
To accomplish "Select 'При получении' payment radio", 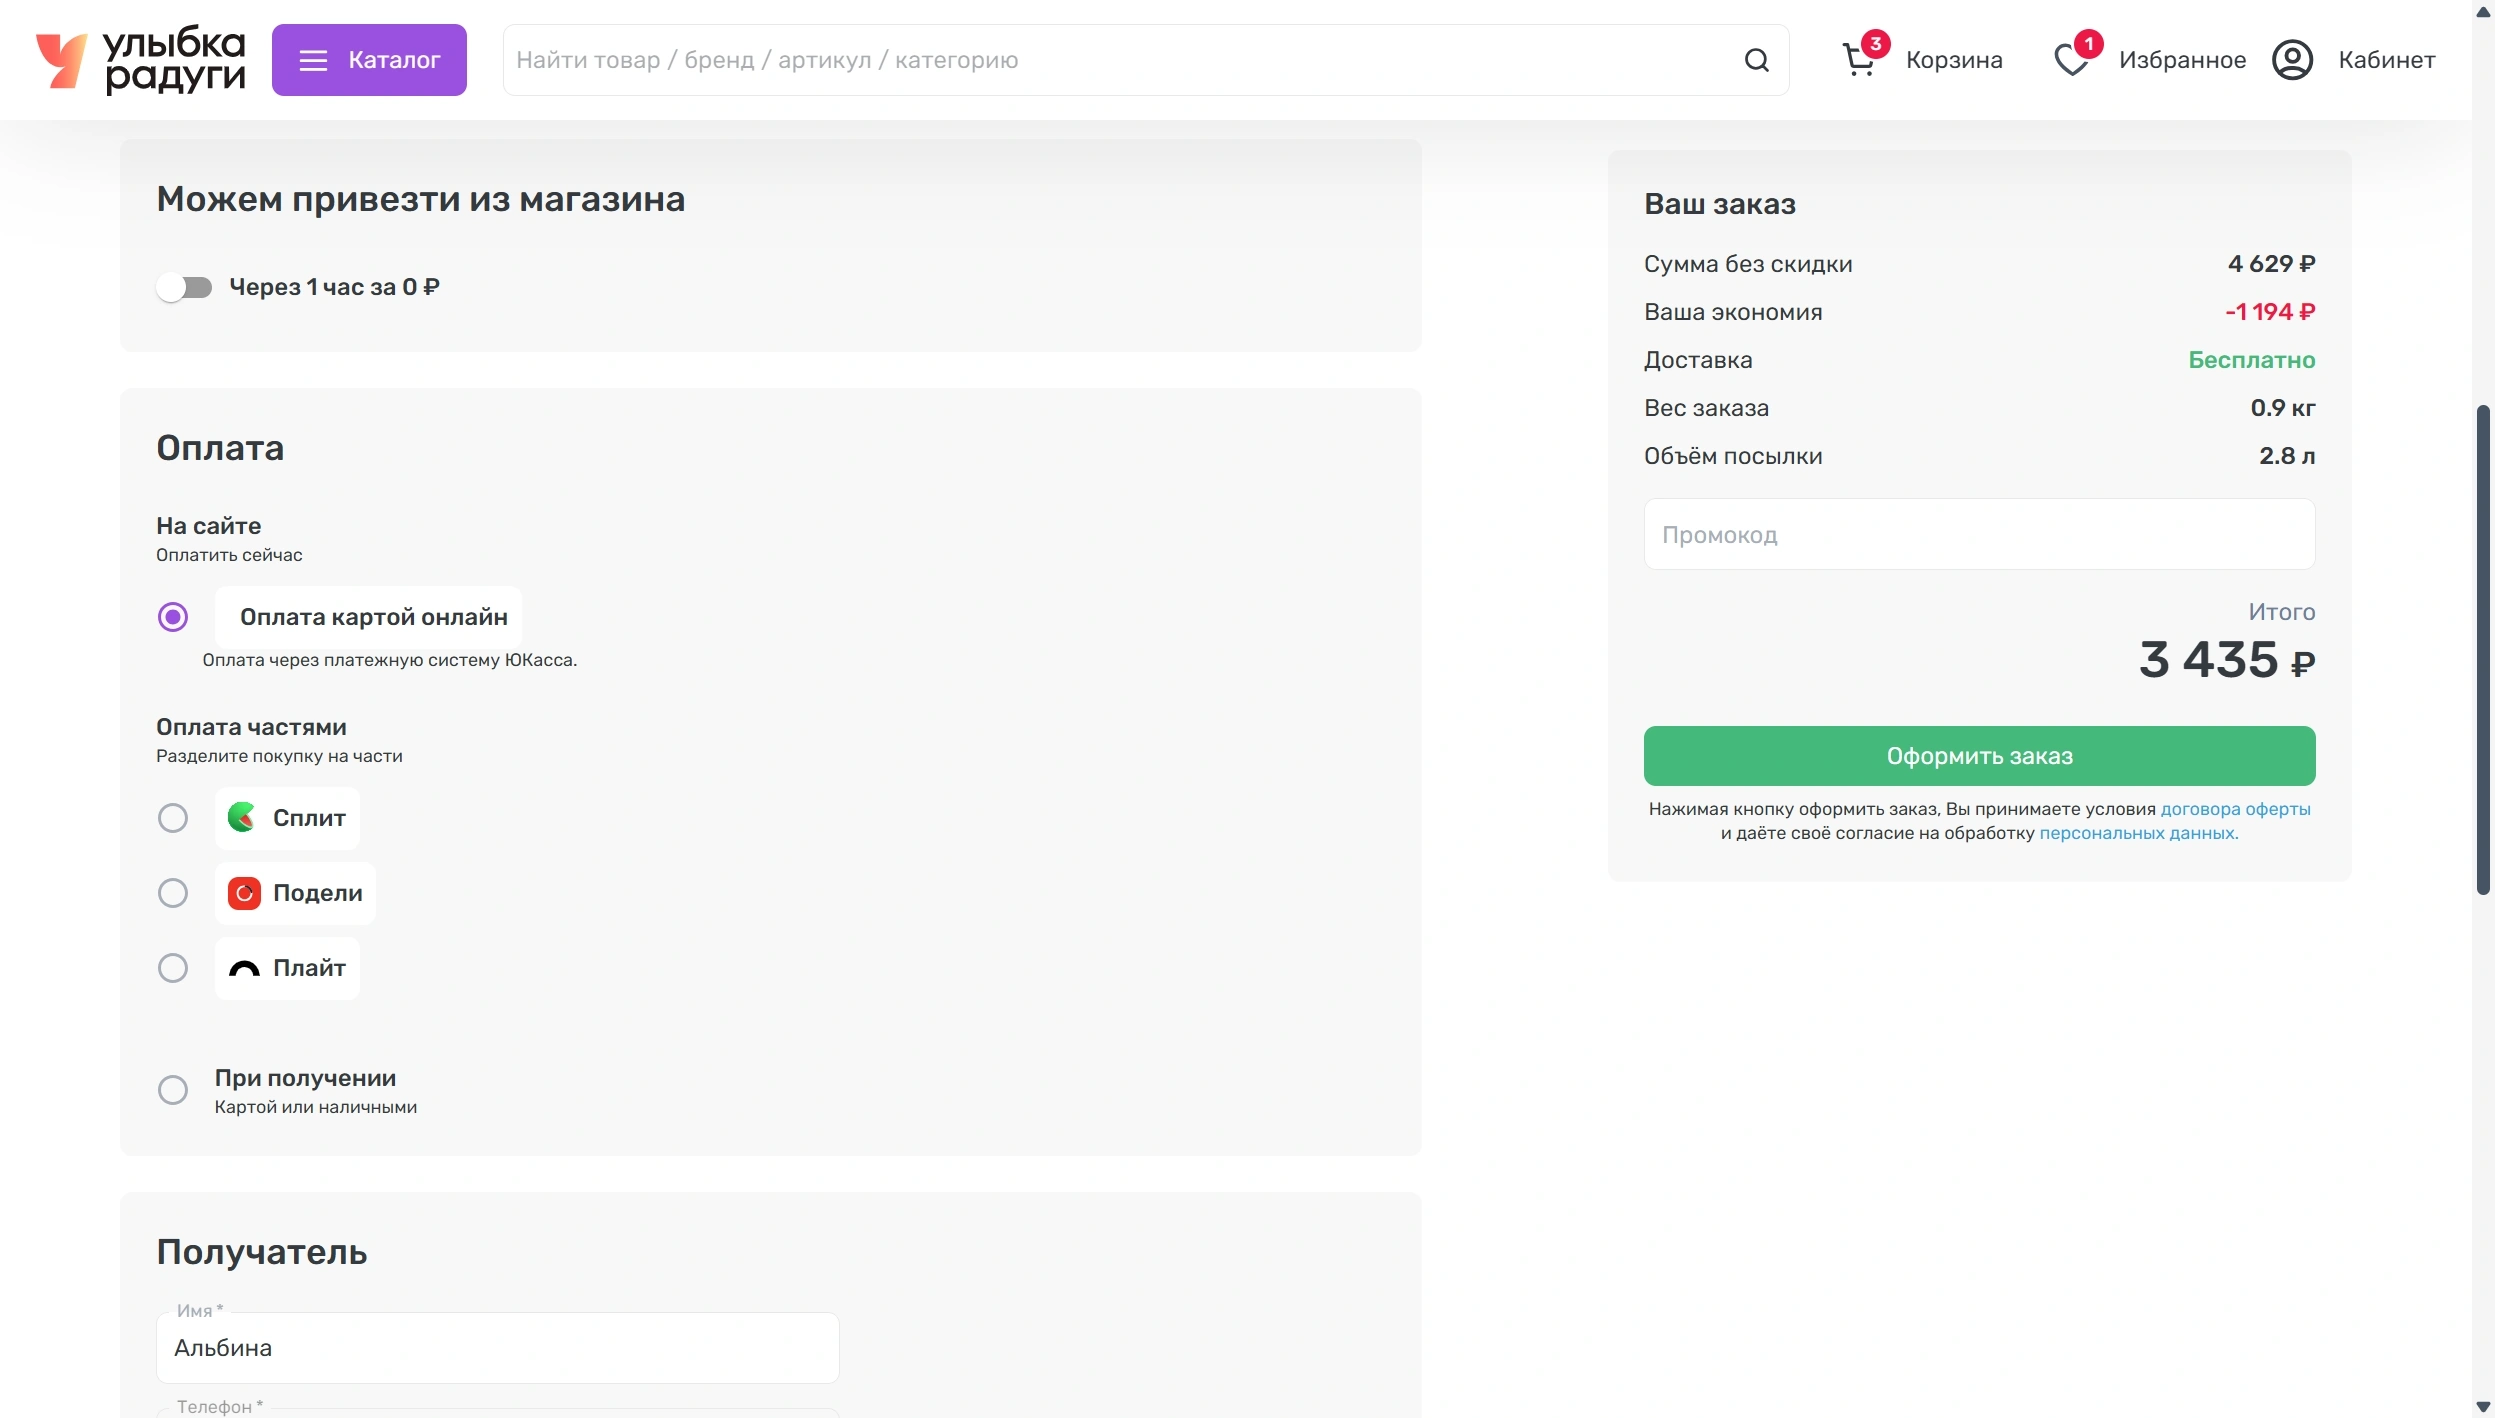I will point(173,1090).
